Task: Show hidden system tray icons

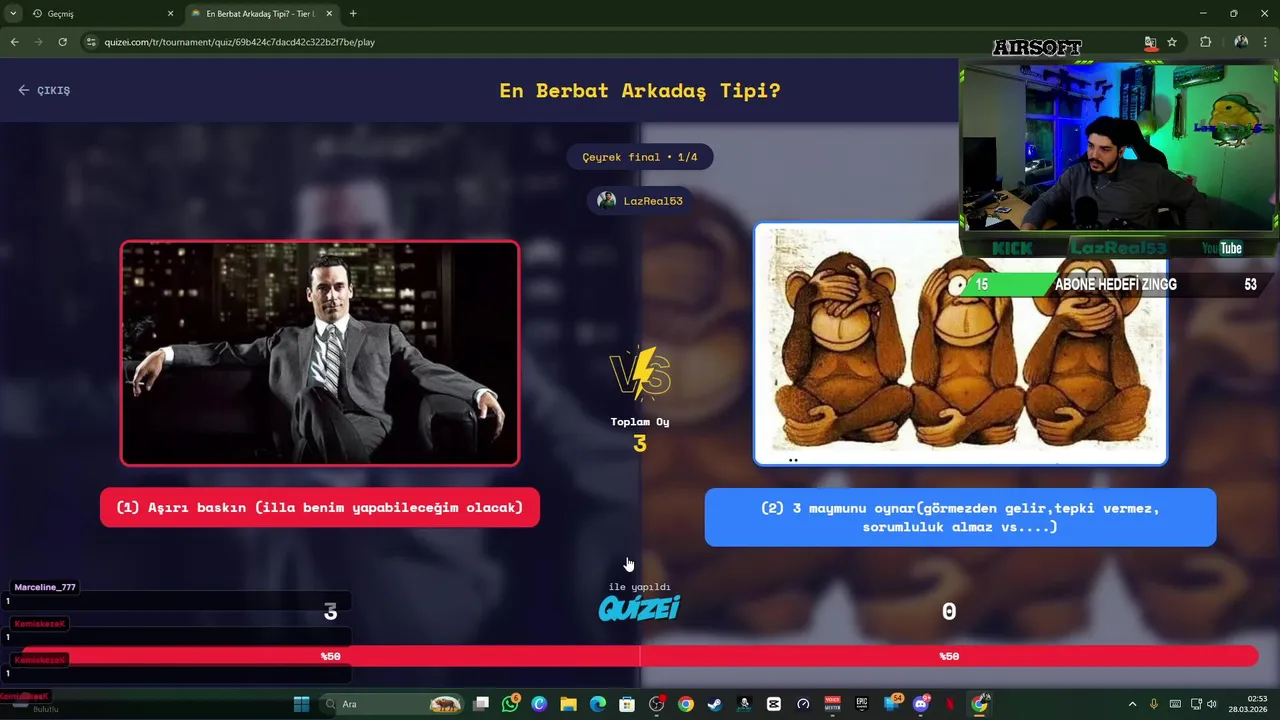Action: (x=1132, y=704)
